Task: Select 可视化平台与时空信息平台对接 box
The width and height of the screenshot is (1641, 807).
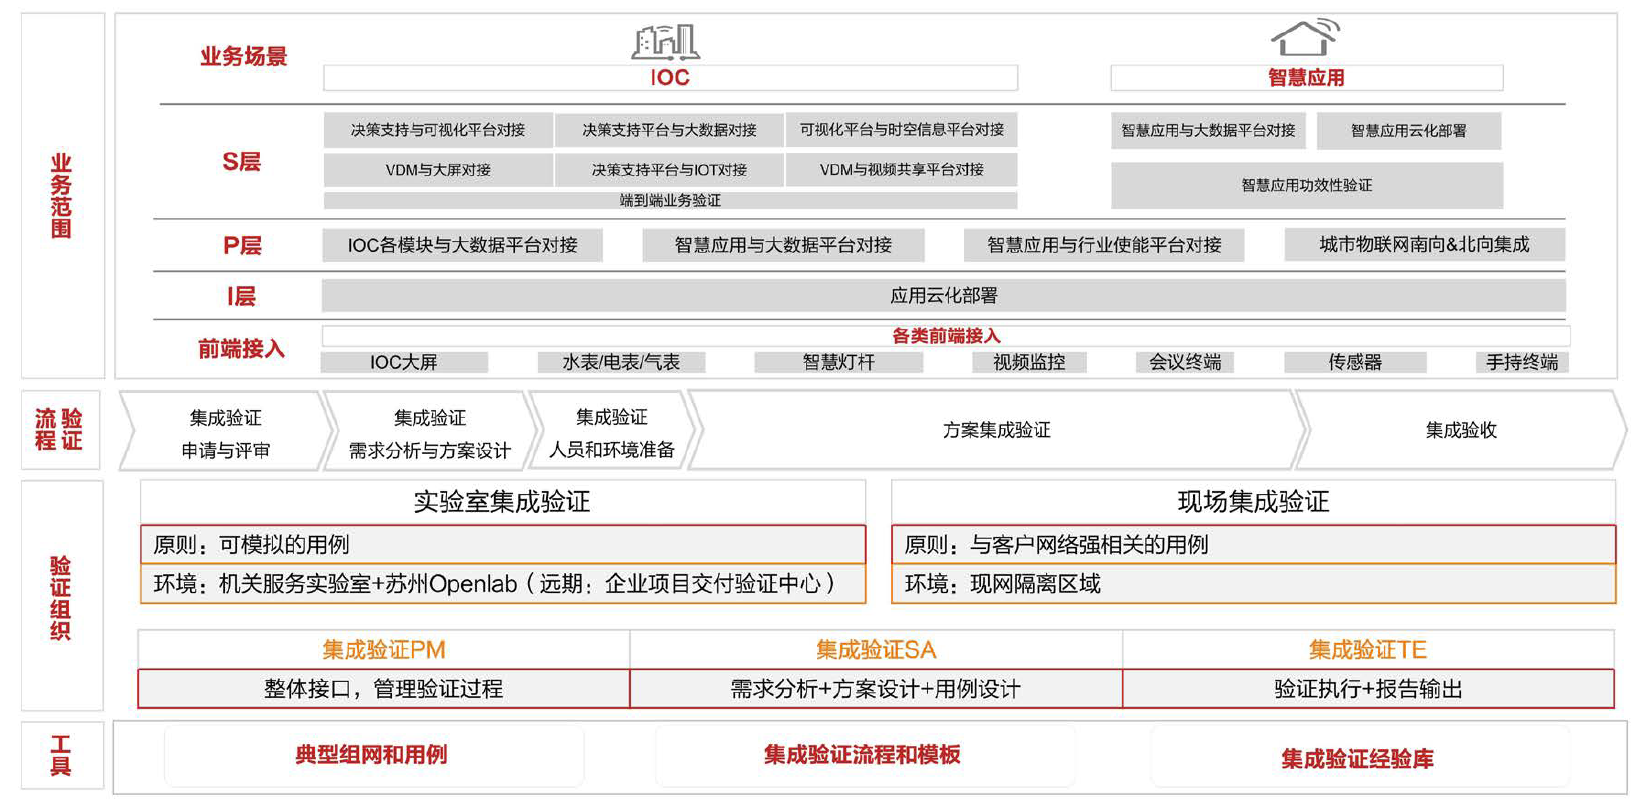Action: [901, 130]
